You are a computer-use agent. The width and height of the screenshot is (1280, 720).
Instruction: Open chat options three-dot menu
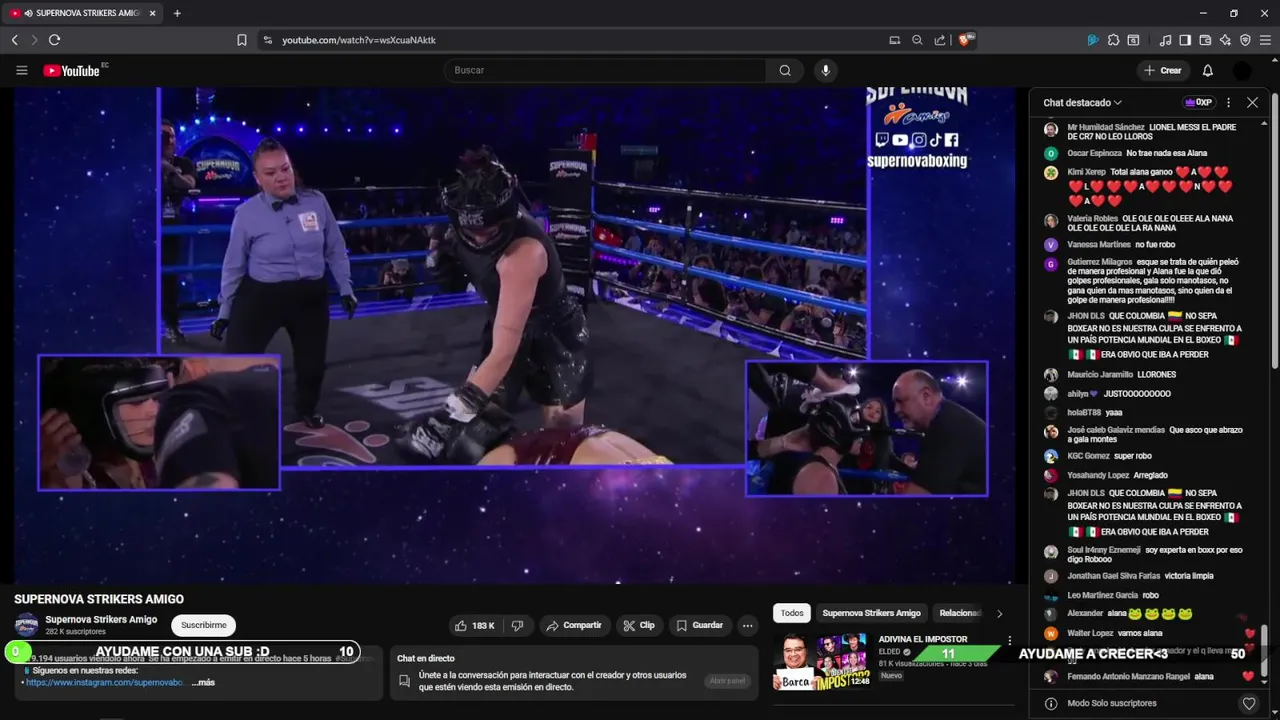1228,102
